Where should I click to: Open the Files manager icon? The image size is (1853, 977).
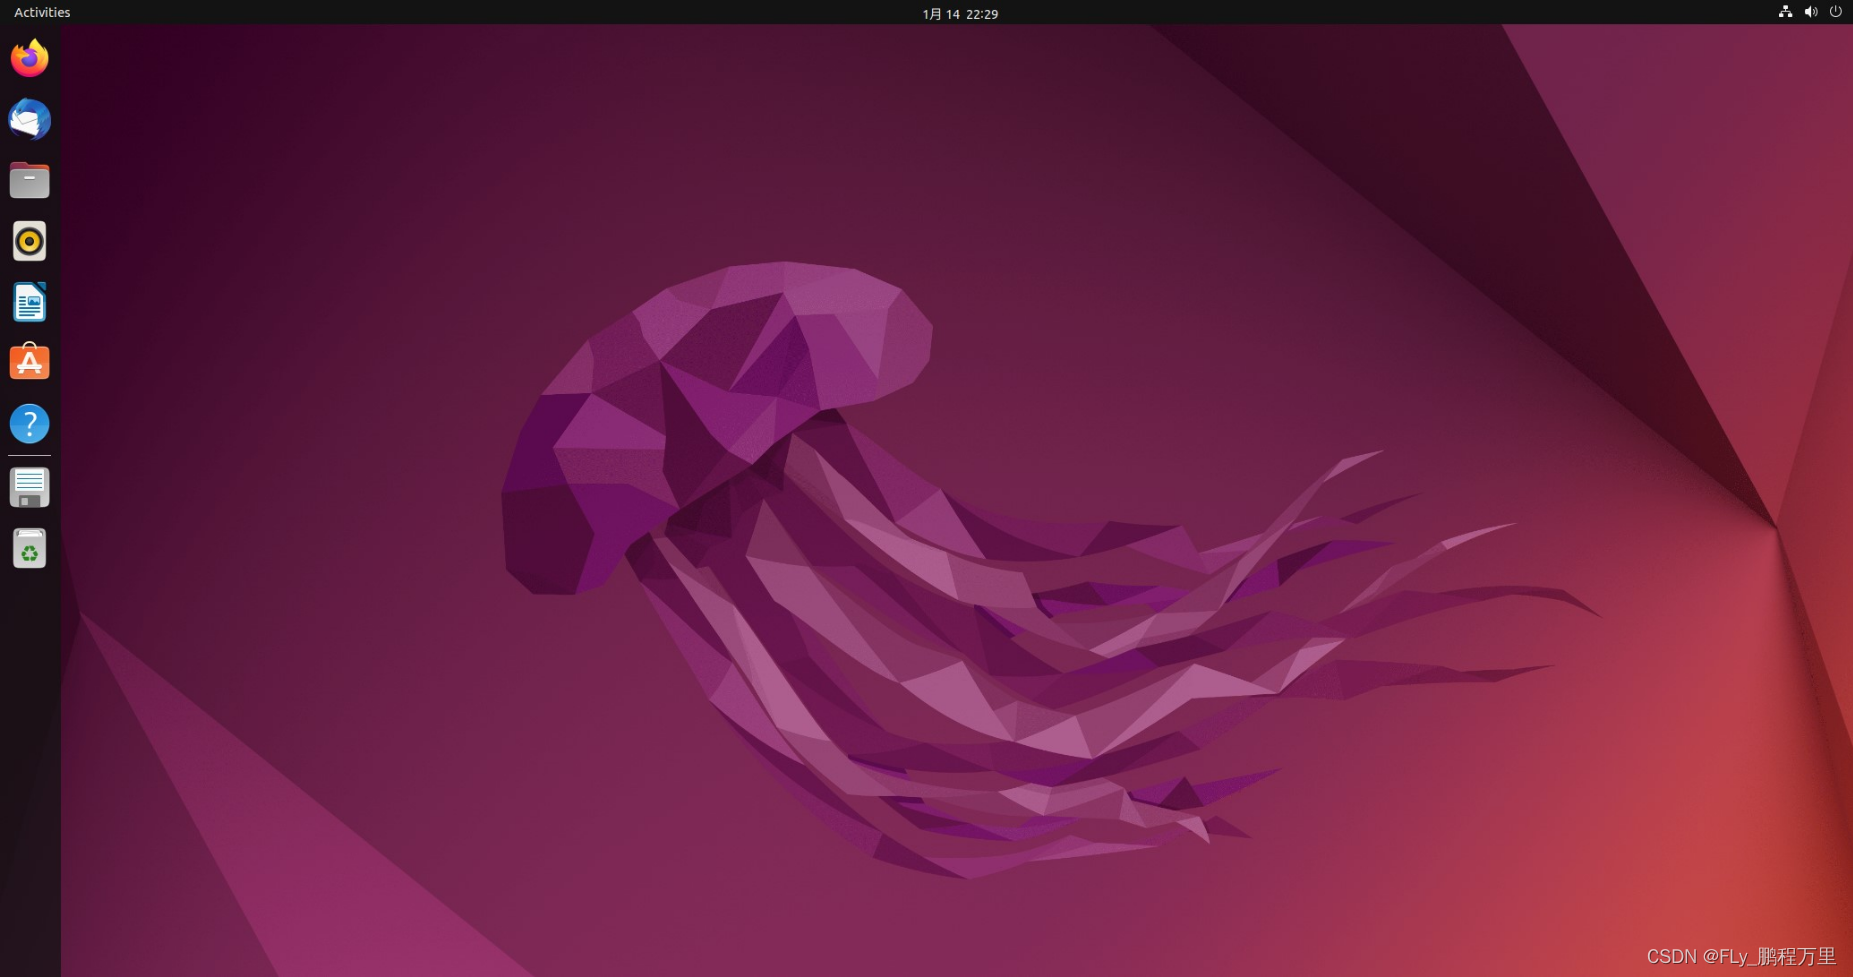click(x=30, y=180)
